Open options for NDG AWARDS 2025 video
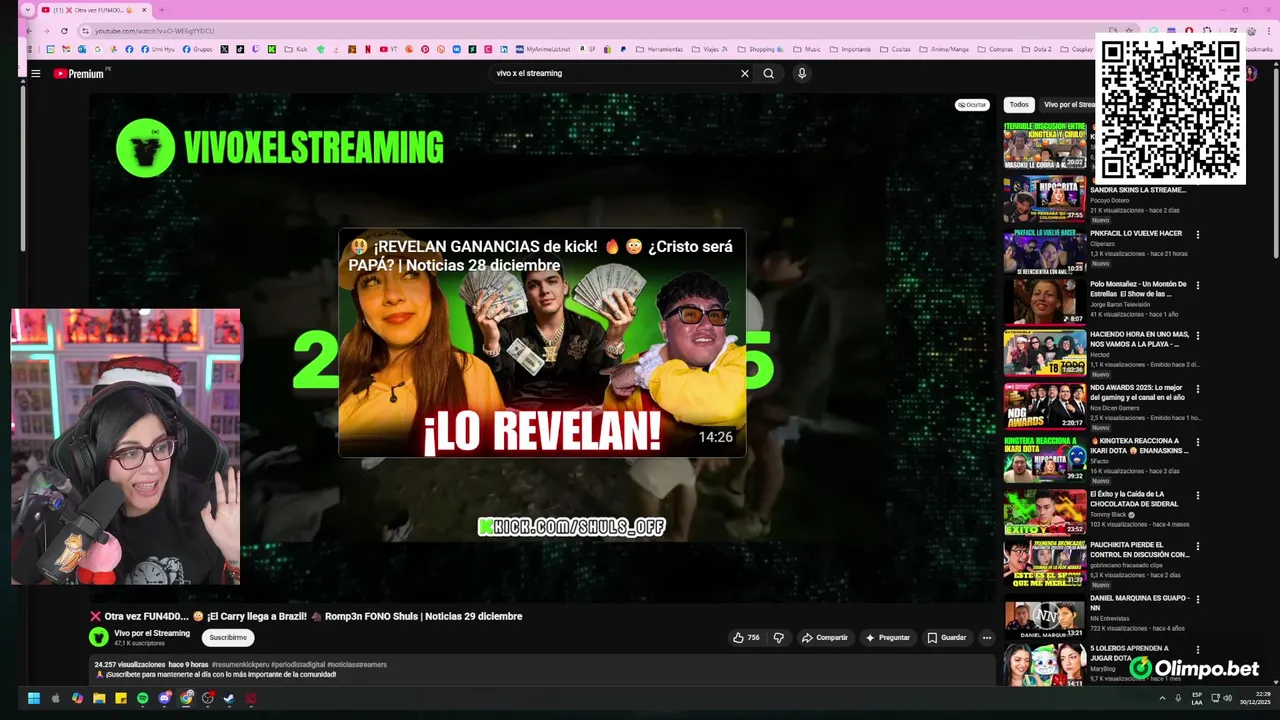This screenshot has width=1280, height=720. point(1198,389)
